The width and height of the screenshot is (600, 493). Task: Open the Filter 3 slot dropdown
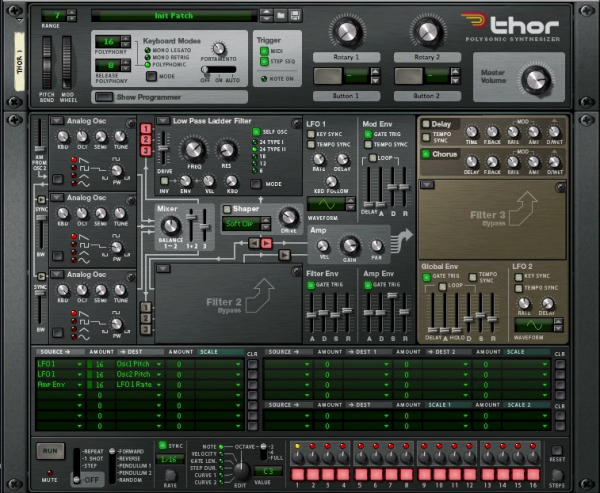[427, 185]
